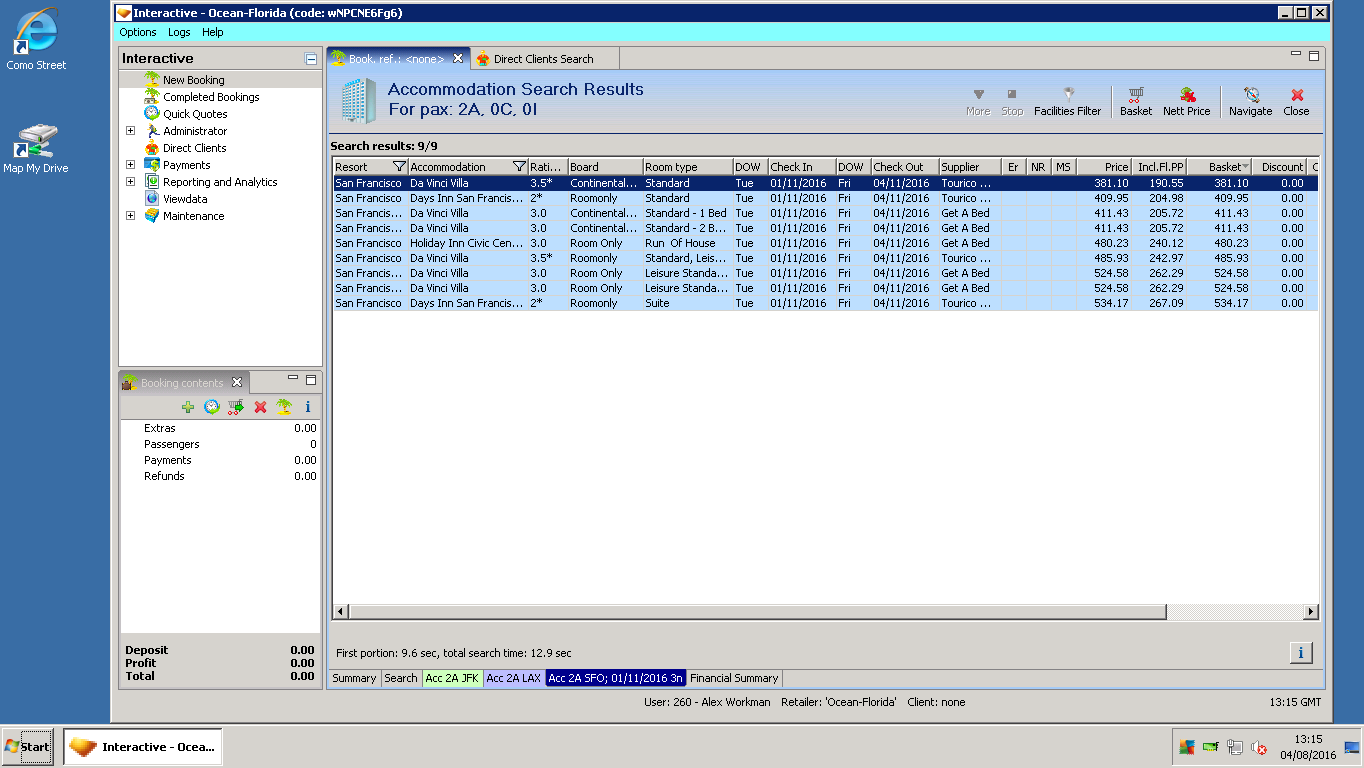Open Direct Clients in the tree
The height and width of the screenshot is (768, 1364).
tap(195, 148)
